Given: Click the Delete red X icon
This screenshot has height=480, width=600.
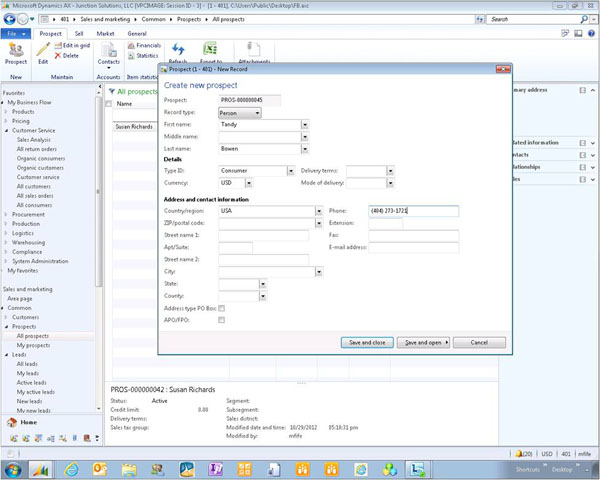Looking at the screenshot, I should pyautogui.click(x=57, y=56).
